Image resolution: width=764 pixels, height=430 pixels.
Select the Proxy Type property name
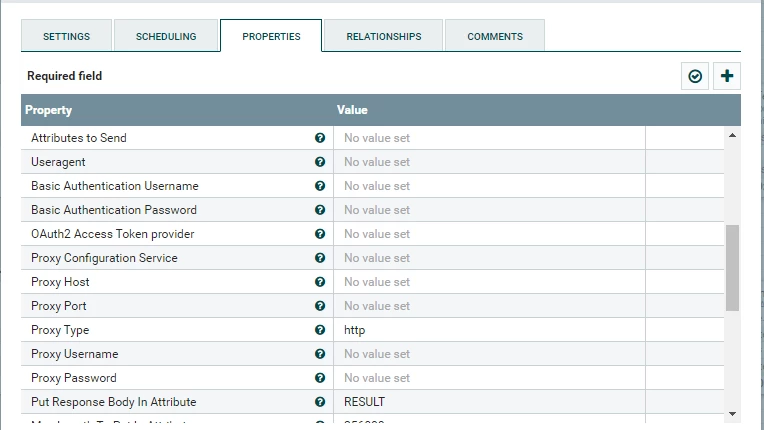point(60,330)
